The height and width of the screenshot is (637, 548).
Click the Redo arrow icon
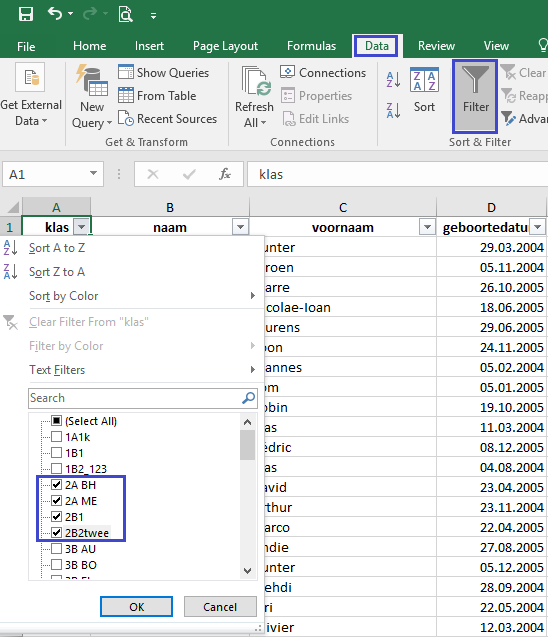90,14
